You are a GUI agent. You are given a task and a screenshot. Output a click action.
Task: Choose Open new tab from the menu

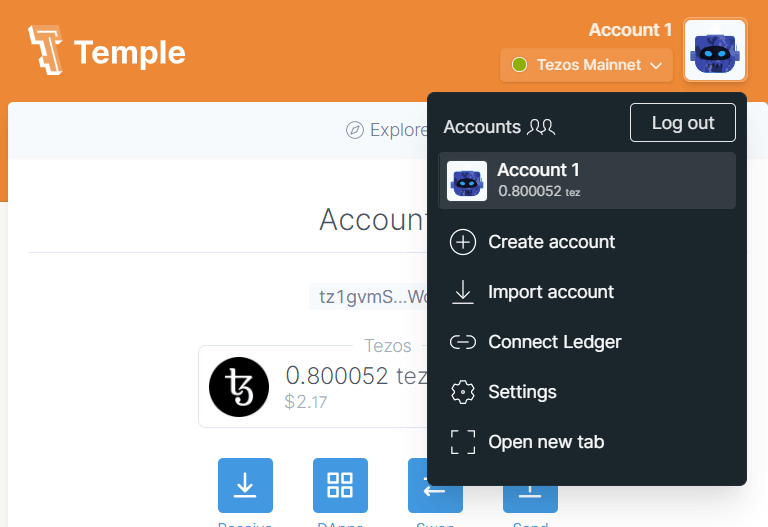pos(587,442)
